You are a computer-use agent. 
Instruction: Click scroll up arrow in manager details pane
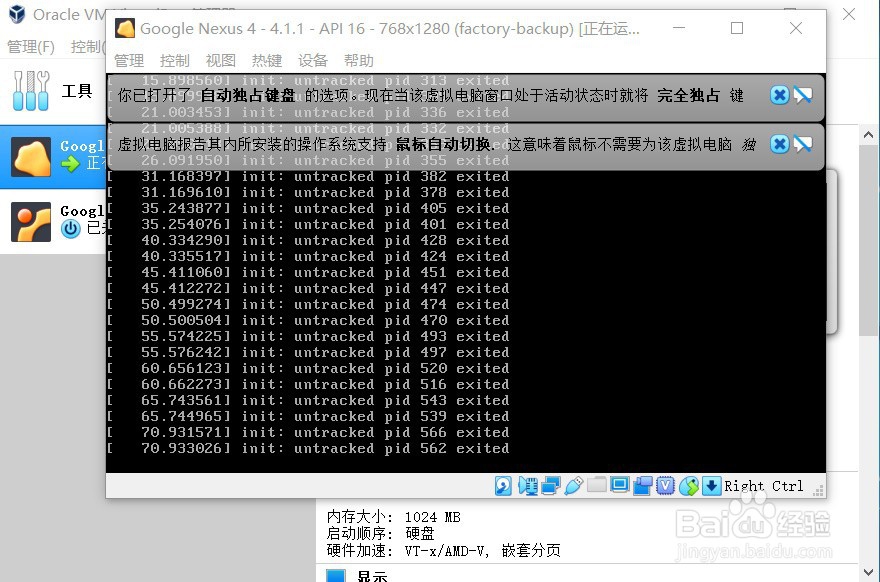(869, 135)
